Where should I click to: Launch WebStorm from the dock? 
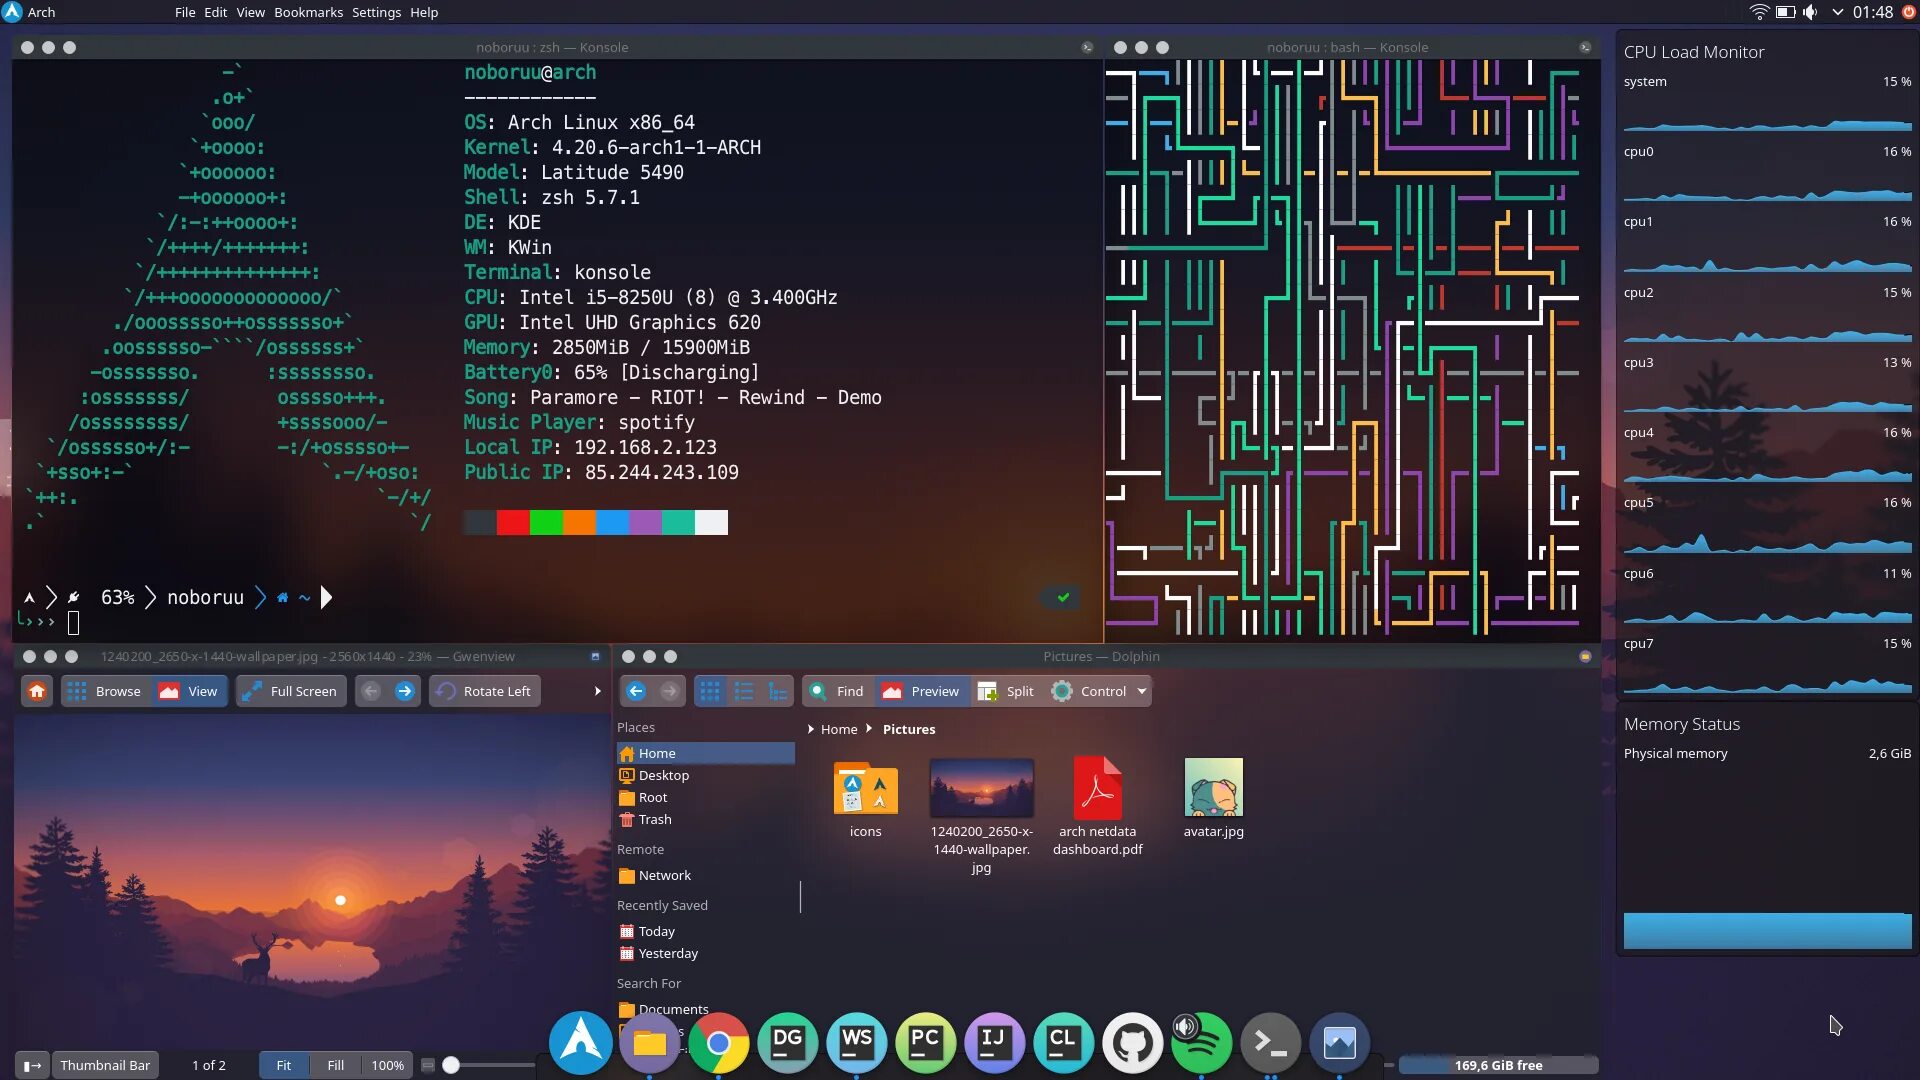point(856,1043)
